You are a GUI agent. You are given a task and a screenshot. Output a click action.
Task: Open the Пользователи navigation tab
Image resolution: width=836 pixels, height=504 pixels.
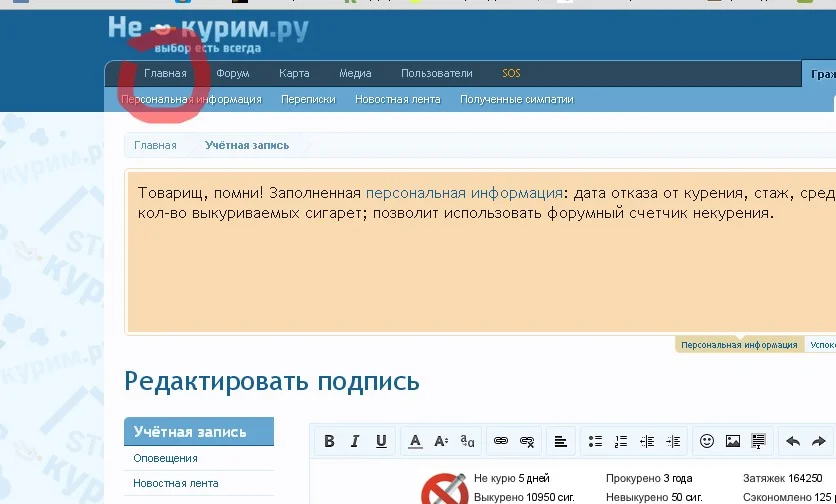(437, 74)
